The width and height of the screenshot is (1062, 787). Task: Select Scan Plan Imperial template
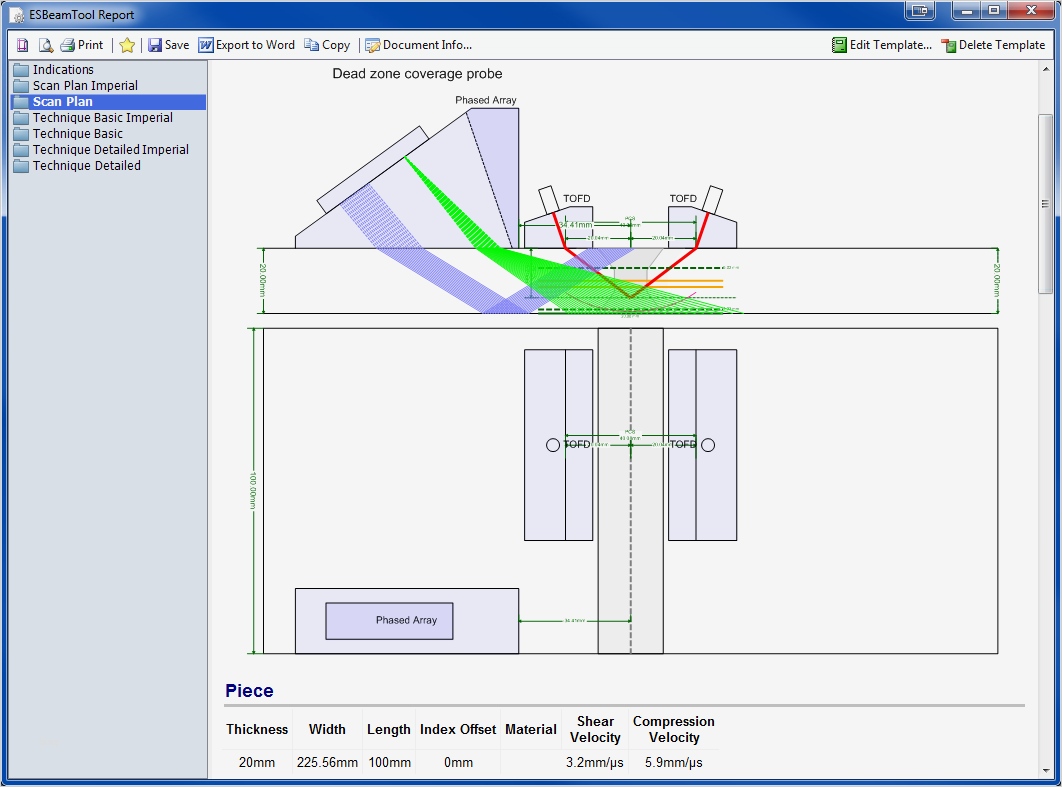pyautogui.click(x=85, y=86)
